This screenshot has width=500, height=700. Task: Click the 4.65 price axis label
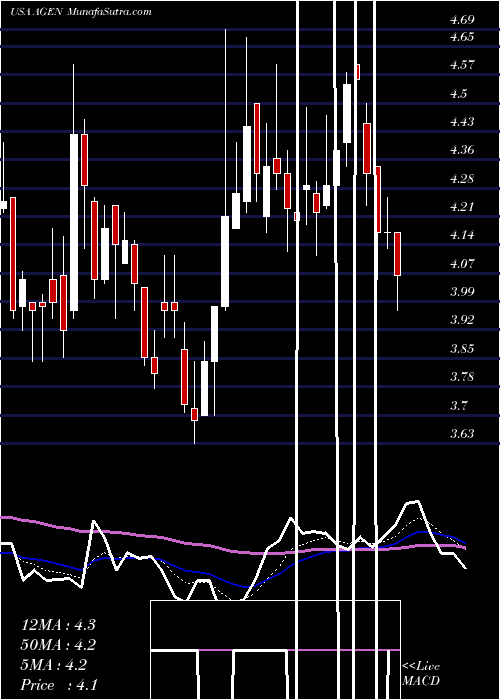462,37
